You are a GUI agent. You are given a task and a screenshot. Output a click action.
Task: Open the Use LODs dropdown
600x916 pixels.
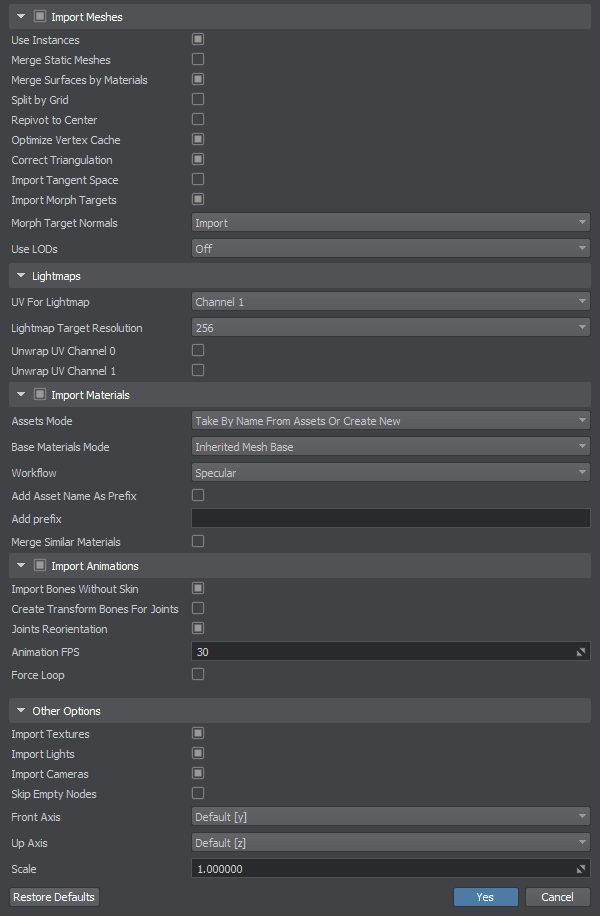tap(390, 248)
